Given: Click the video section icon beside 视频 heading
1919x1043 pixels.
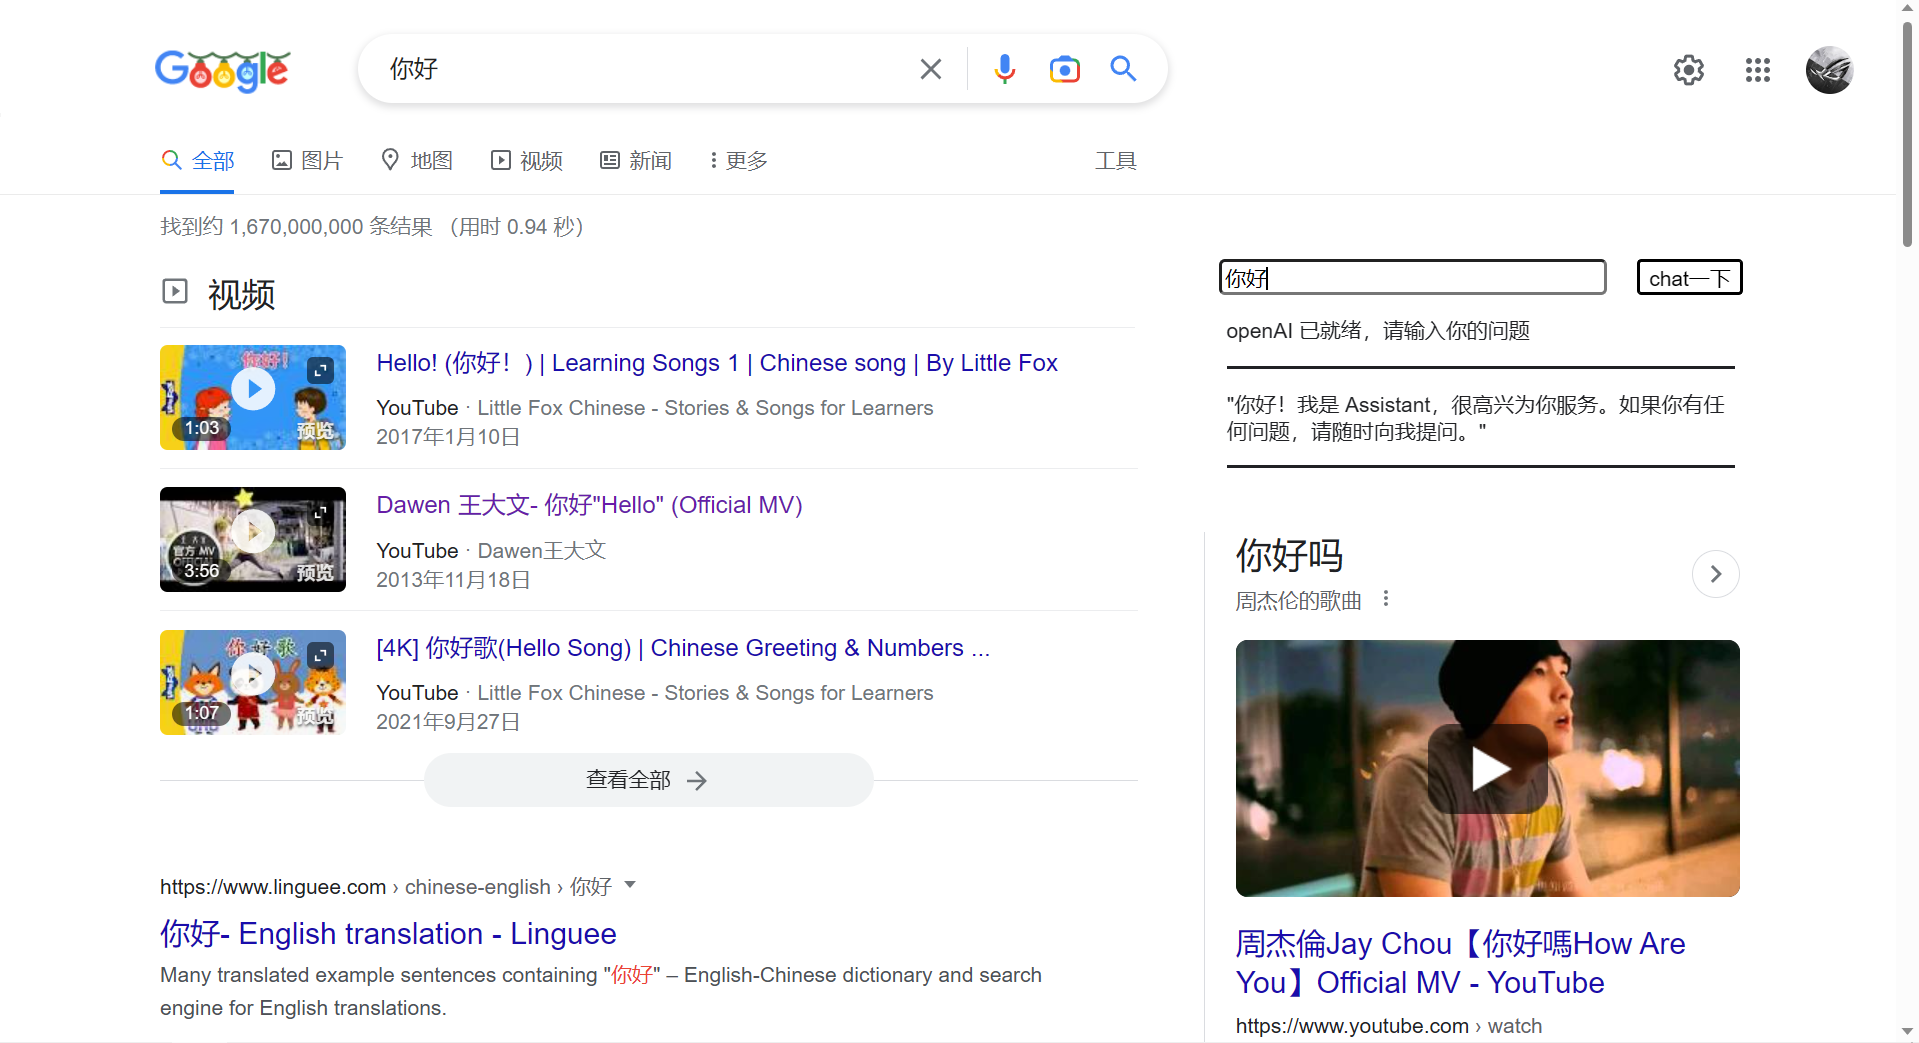Looking at the screenshot, I should pos(175,291).
